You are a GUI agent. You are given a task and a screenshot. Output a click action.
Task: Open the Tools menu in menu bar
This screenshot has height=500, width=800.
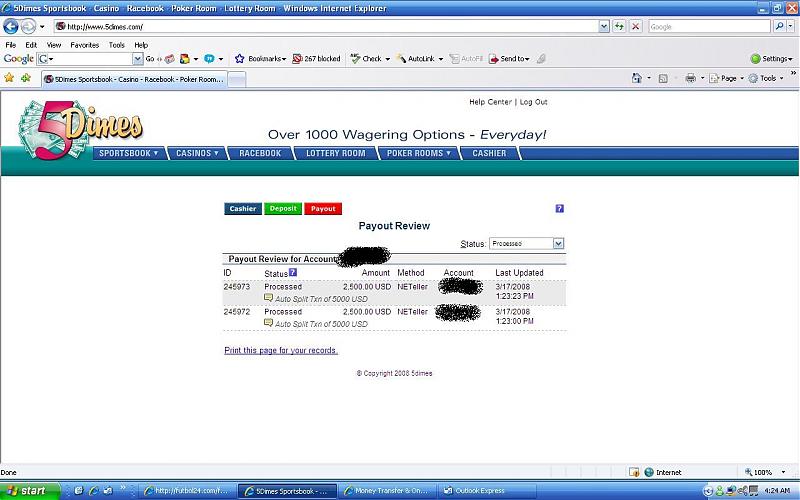click(x=117, y=45)
